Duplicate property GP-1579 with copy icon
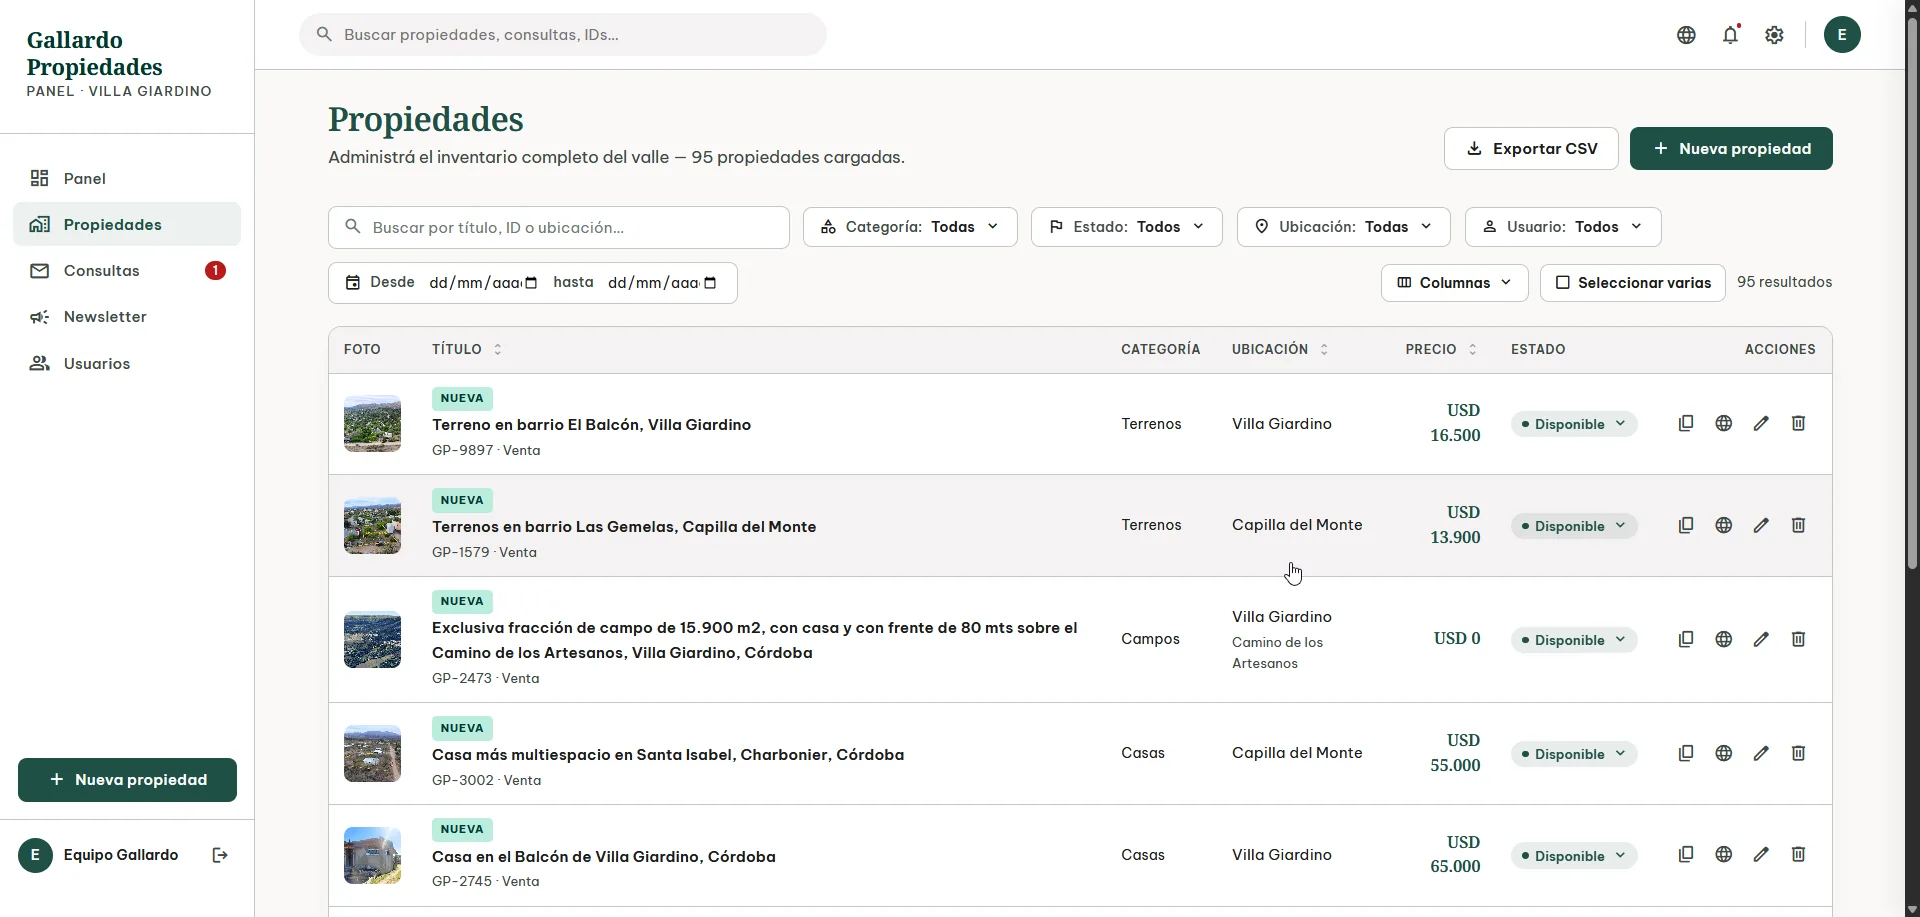The image size is (1920, 917). (1686, 525)
